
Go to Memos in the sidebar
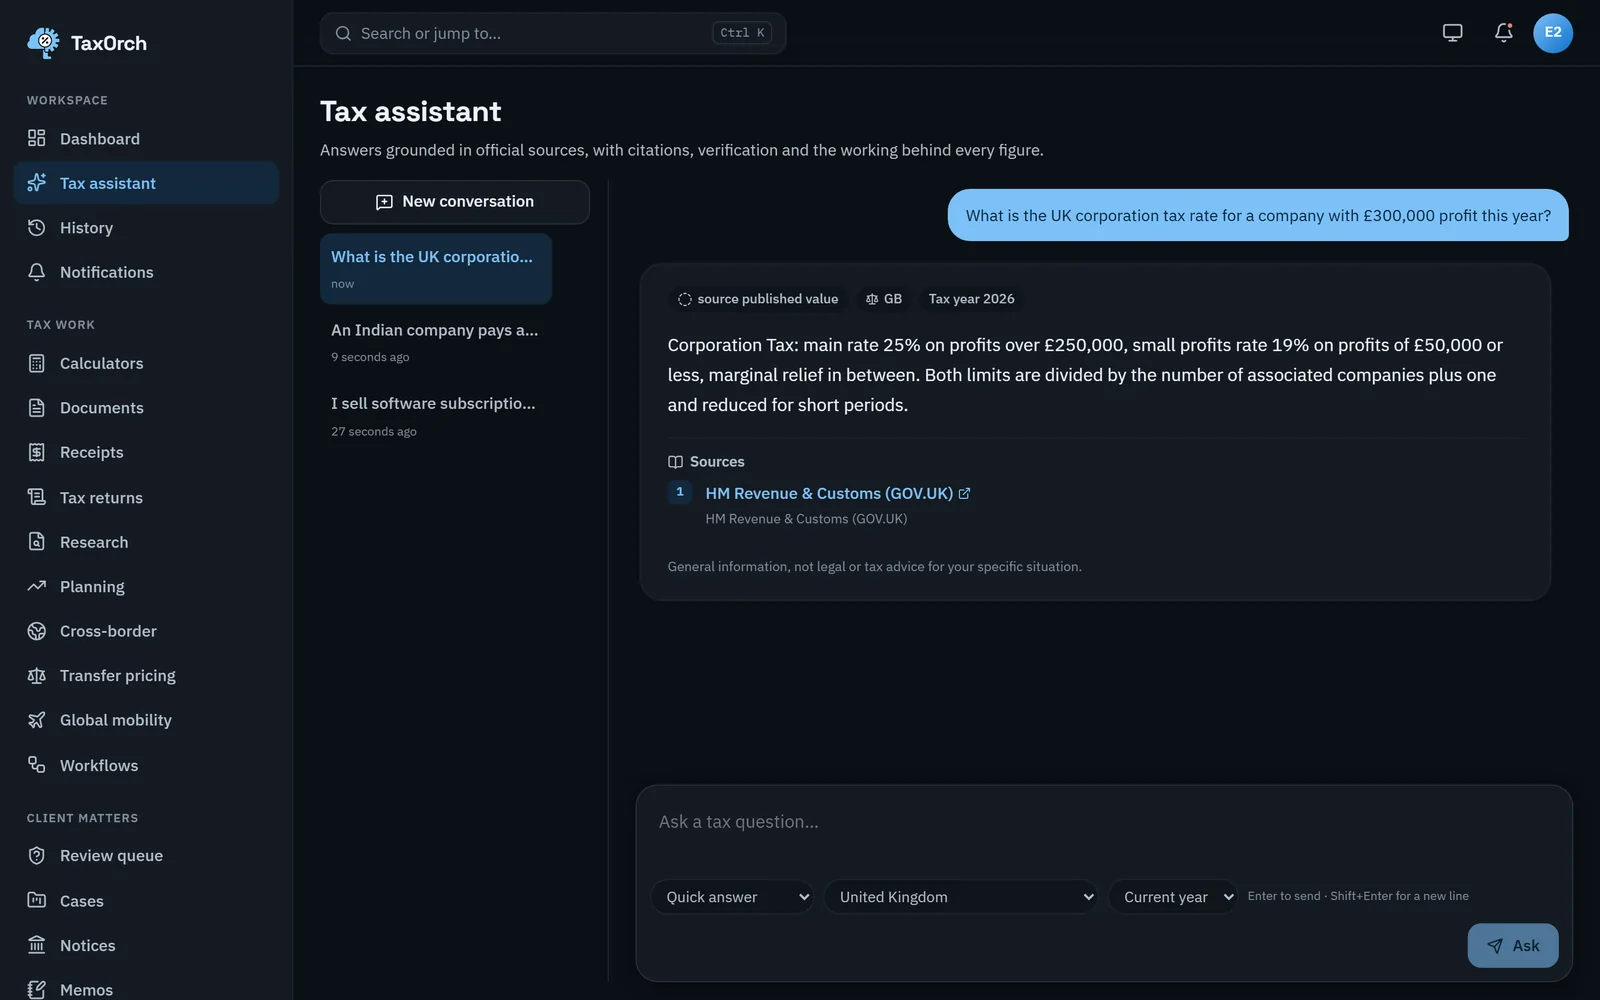pos(146,989)
